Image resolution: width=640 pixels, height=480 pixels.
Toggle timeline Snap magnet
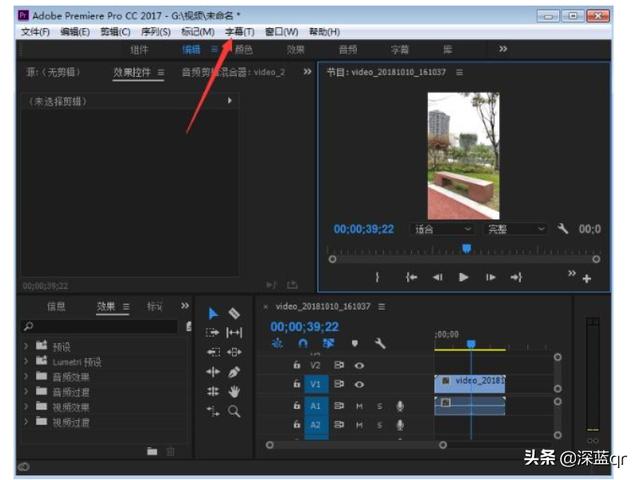pos(303,343)
